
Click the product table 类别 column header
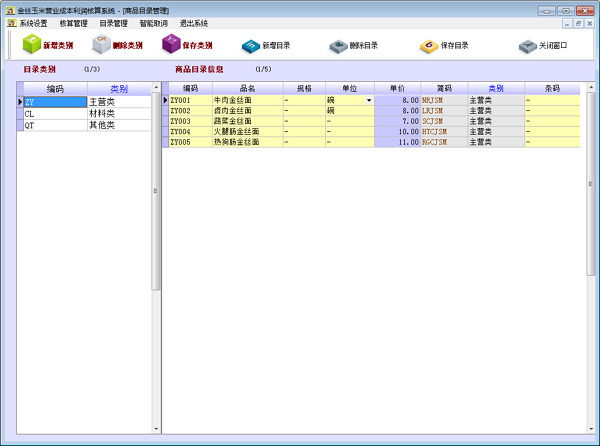pos(496,89)
